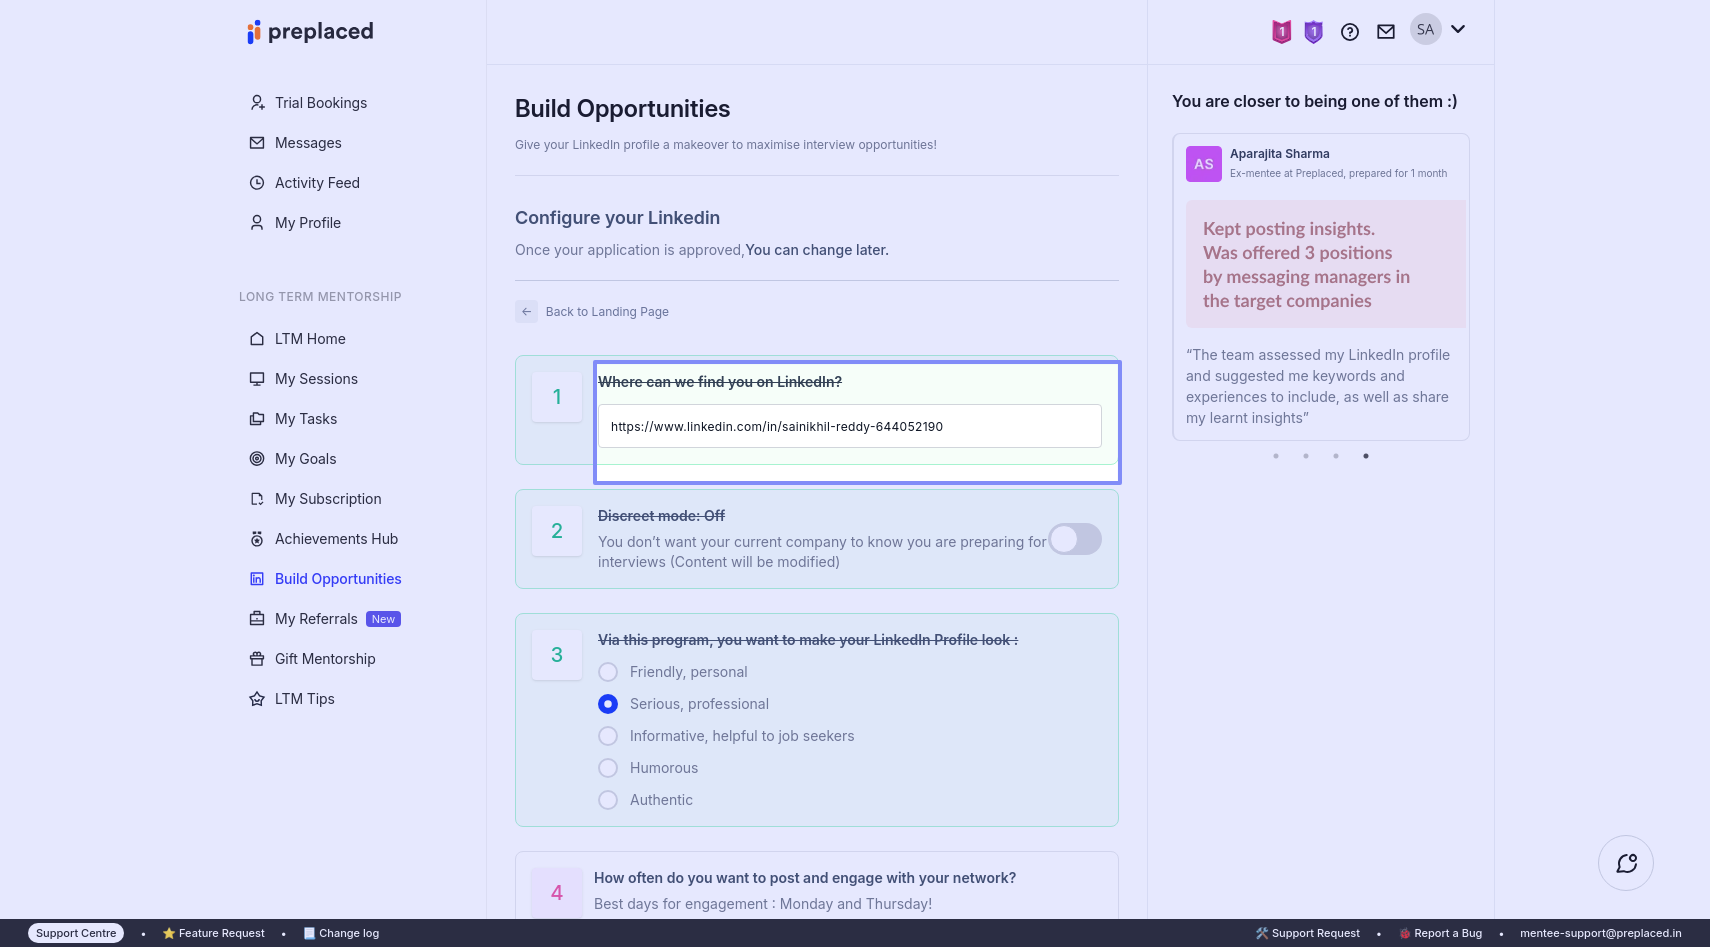The width and height of the screenshot is (1710, 947).
Task: Click the LinkedIn URL input field
Action: point(850,427)
